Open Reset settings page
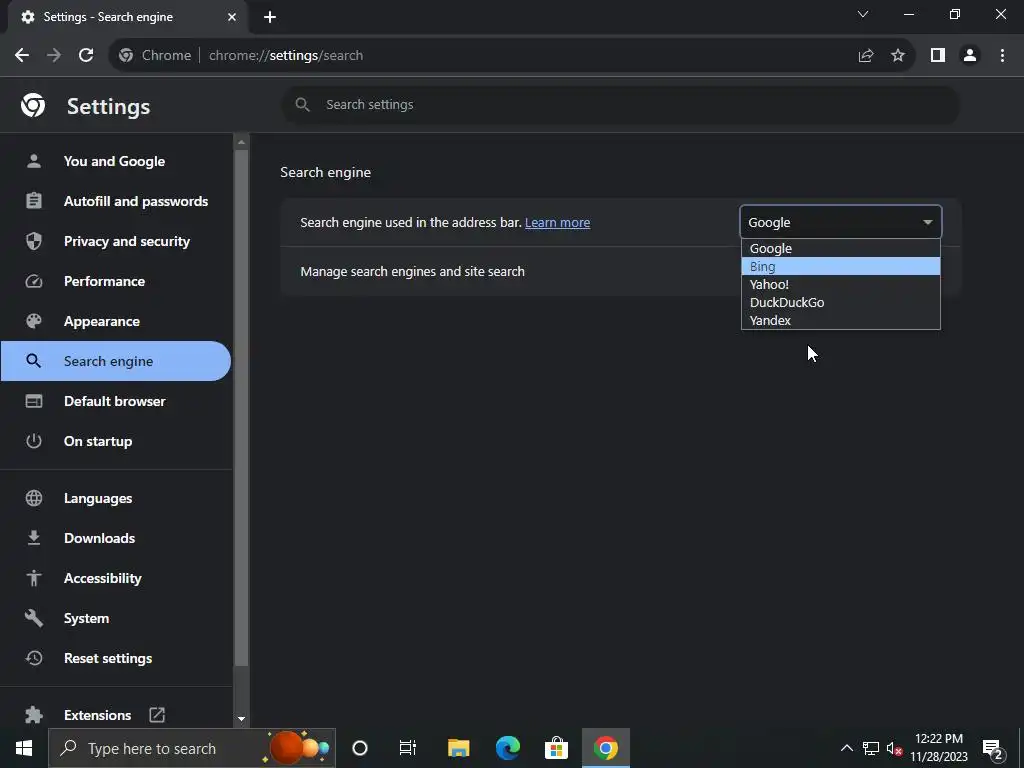1024x768 pixels. coord(116,658)
